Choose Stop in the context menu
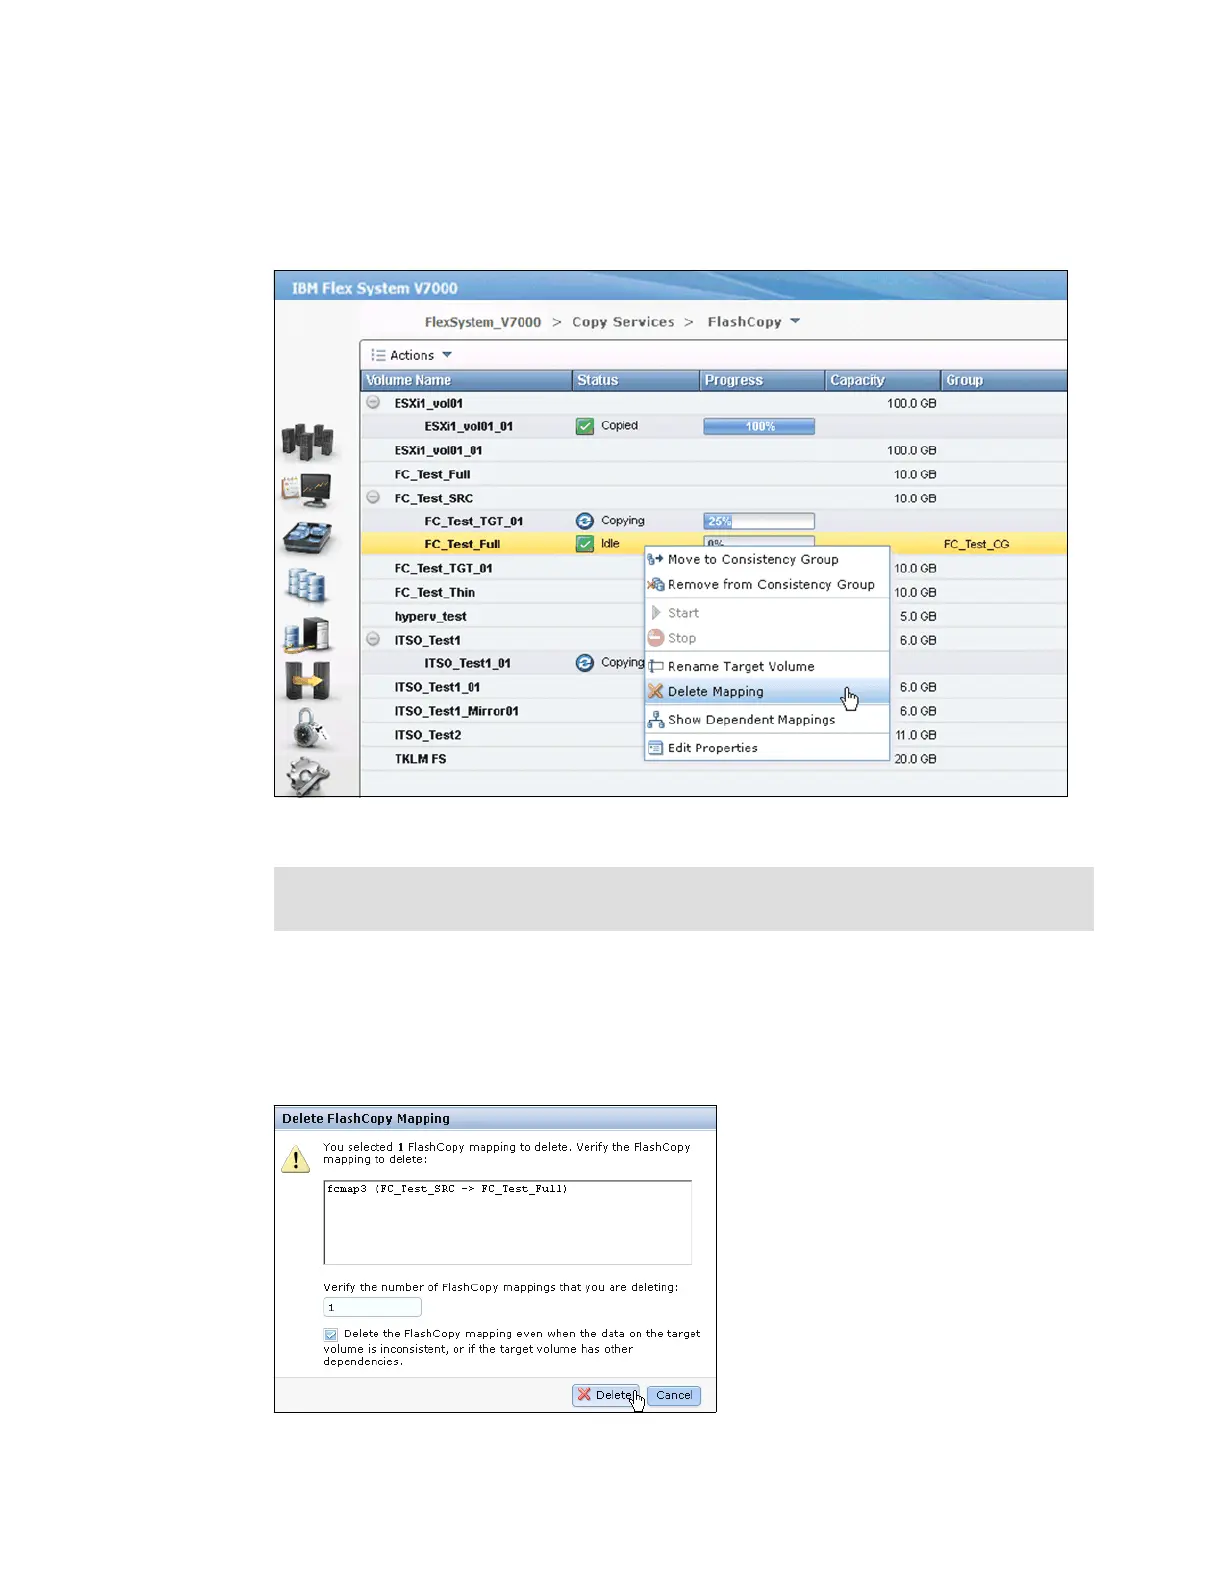 [x=767, y=638]
